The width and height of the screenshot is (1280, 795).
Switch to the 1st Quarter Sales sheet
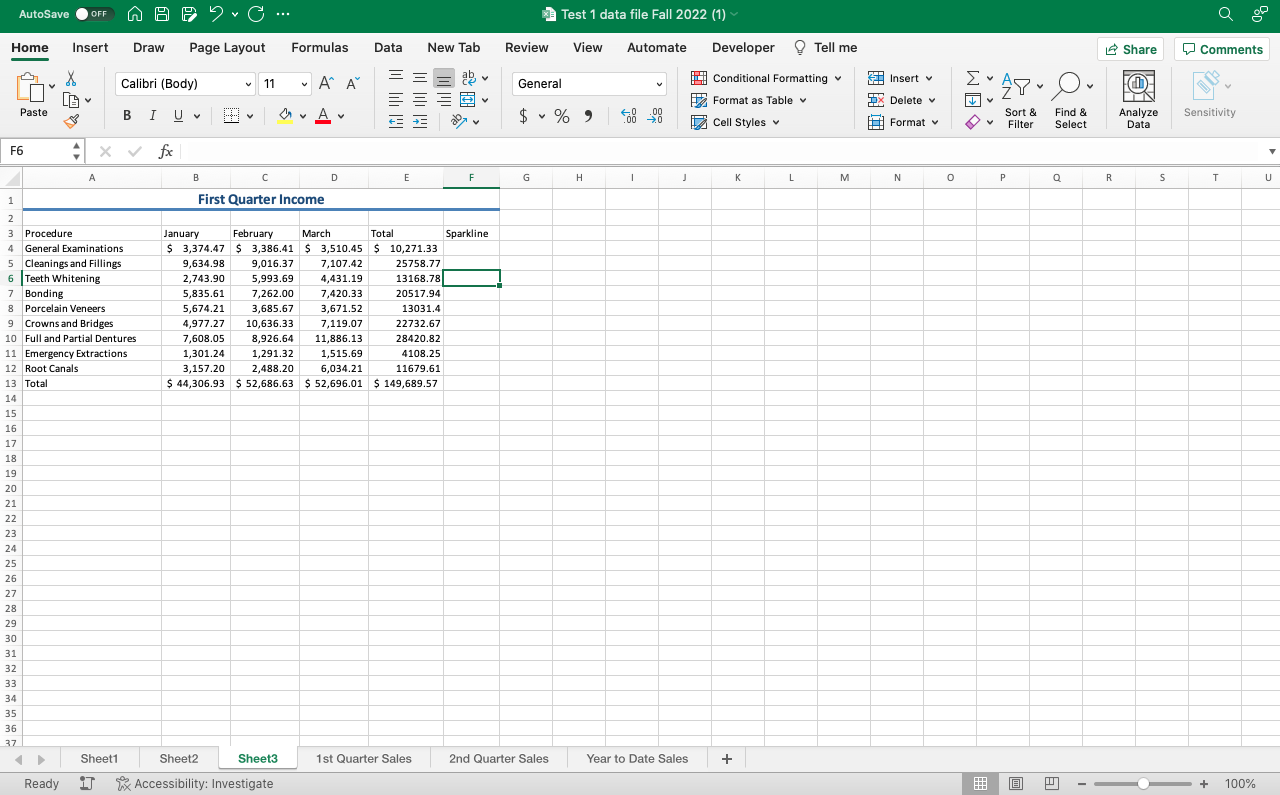[x=364, y=759]
